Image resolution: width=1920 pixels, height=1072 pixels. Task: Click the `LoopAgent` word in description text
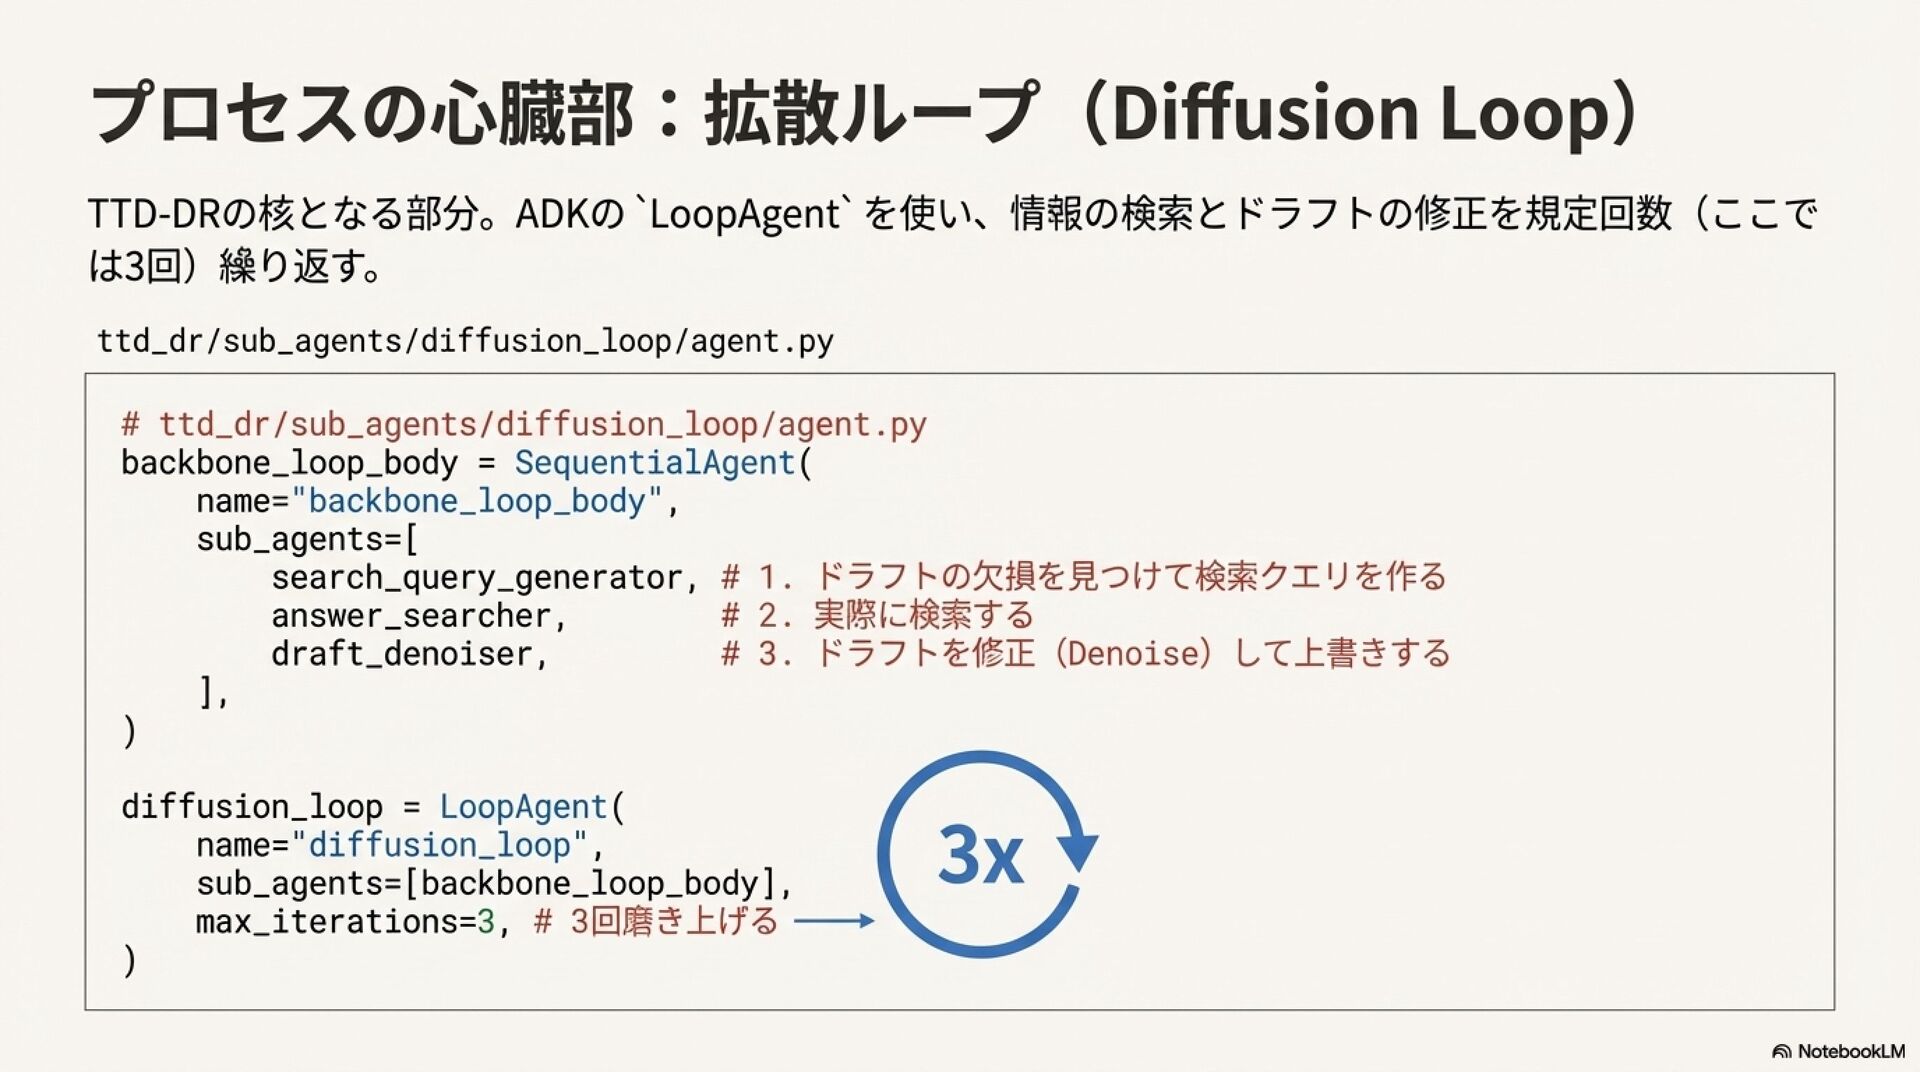tap(744, 213)
